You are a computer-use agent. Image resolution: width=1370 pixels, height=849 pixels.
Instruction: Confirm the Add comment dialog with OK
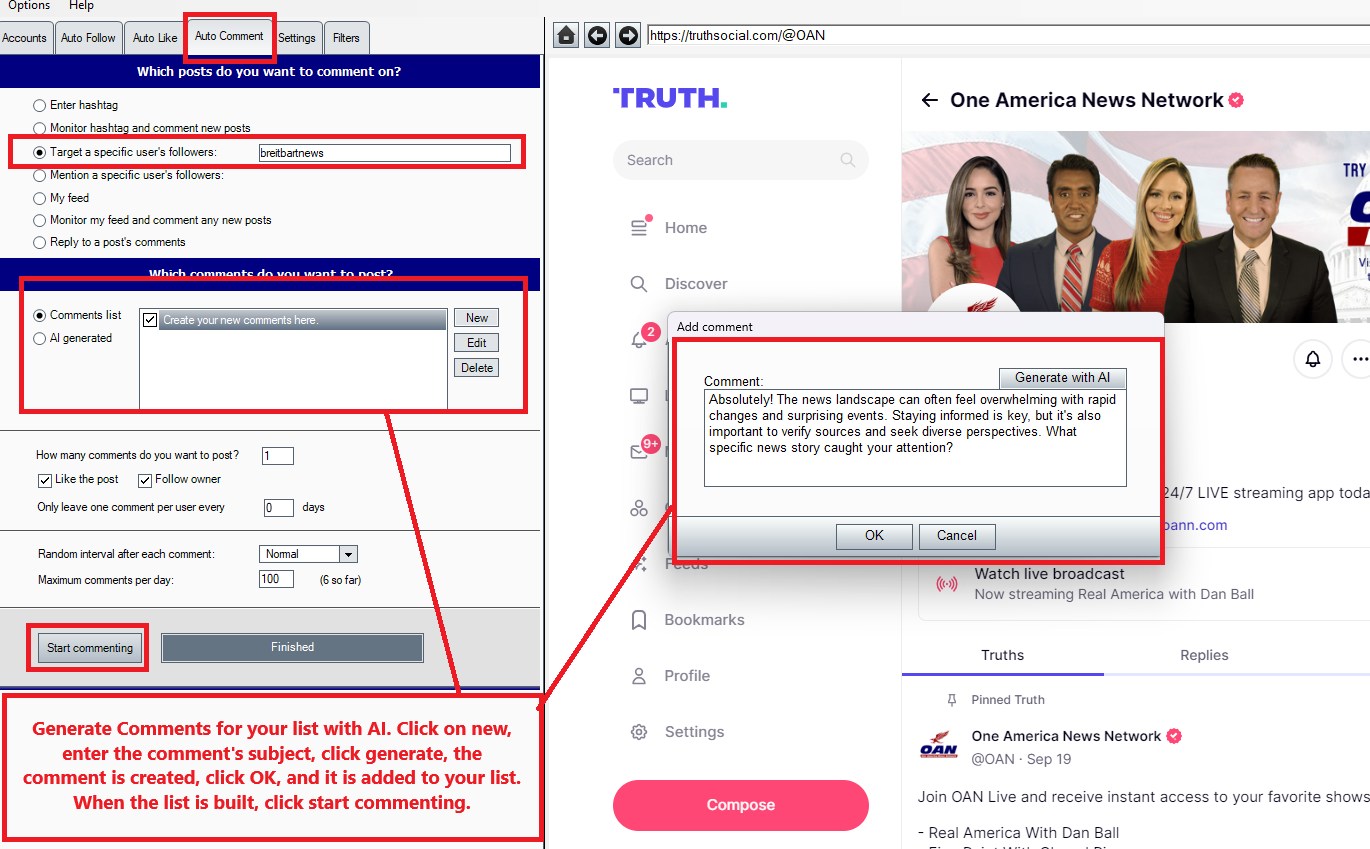tap(874, 536)
